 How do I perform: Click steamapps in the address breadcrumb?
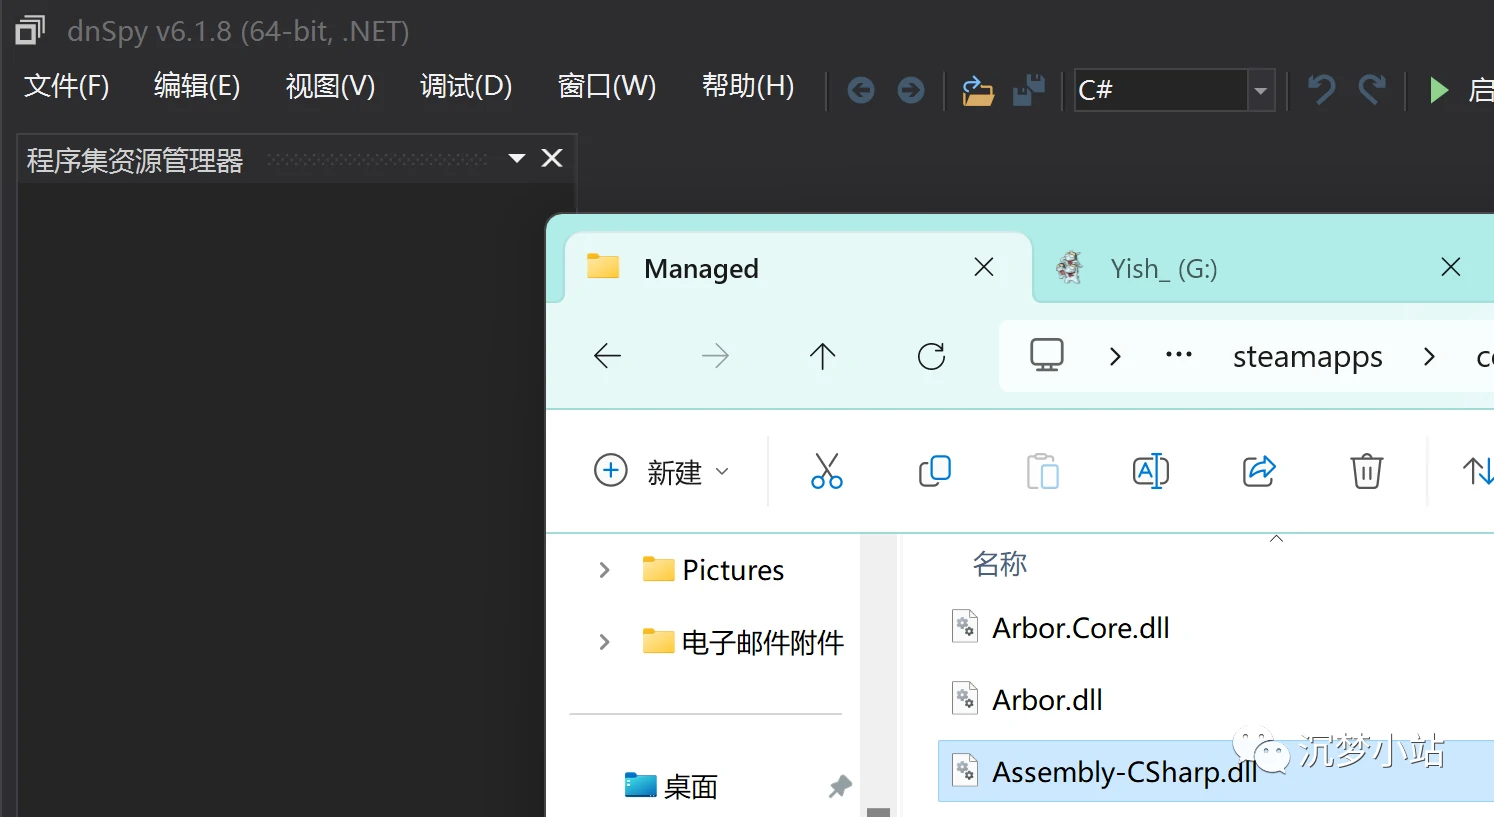click(x=1307, y=357)
